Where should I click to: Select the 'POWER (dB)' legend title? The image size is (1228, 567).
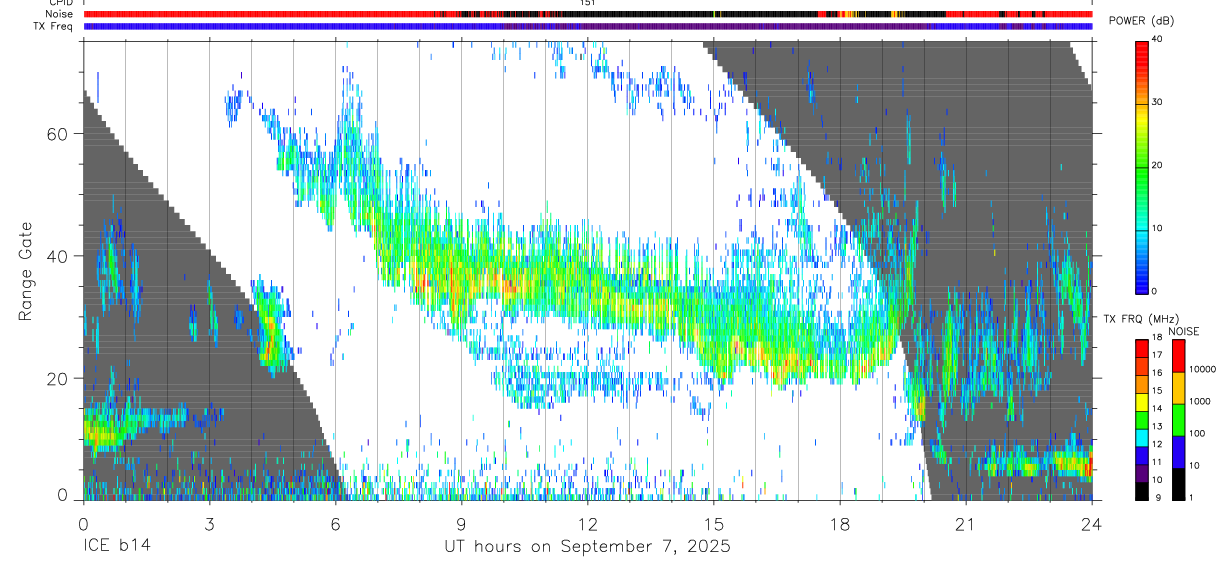pyautogui.click(x=1142, y=21)
